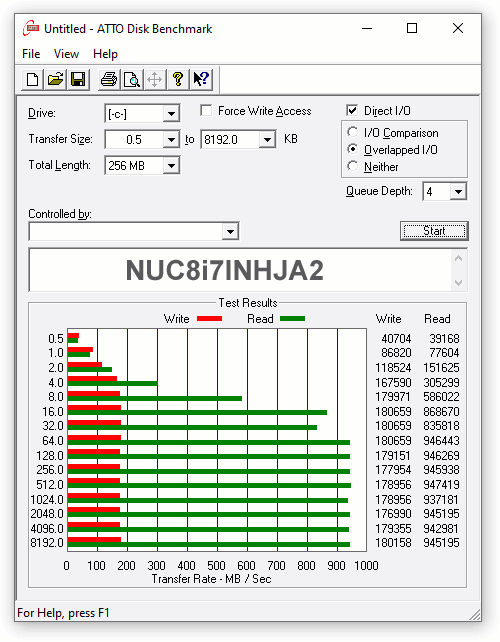Select the Neither radio option
This screenshot has height=642, width=500.
tap(352, 166)
